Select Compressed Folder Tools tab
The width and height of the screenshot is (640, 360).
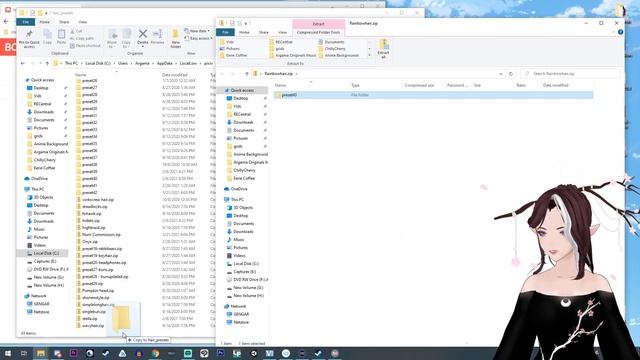pos(318,32)
